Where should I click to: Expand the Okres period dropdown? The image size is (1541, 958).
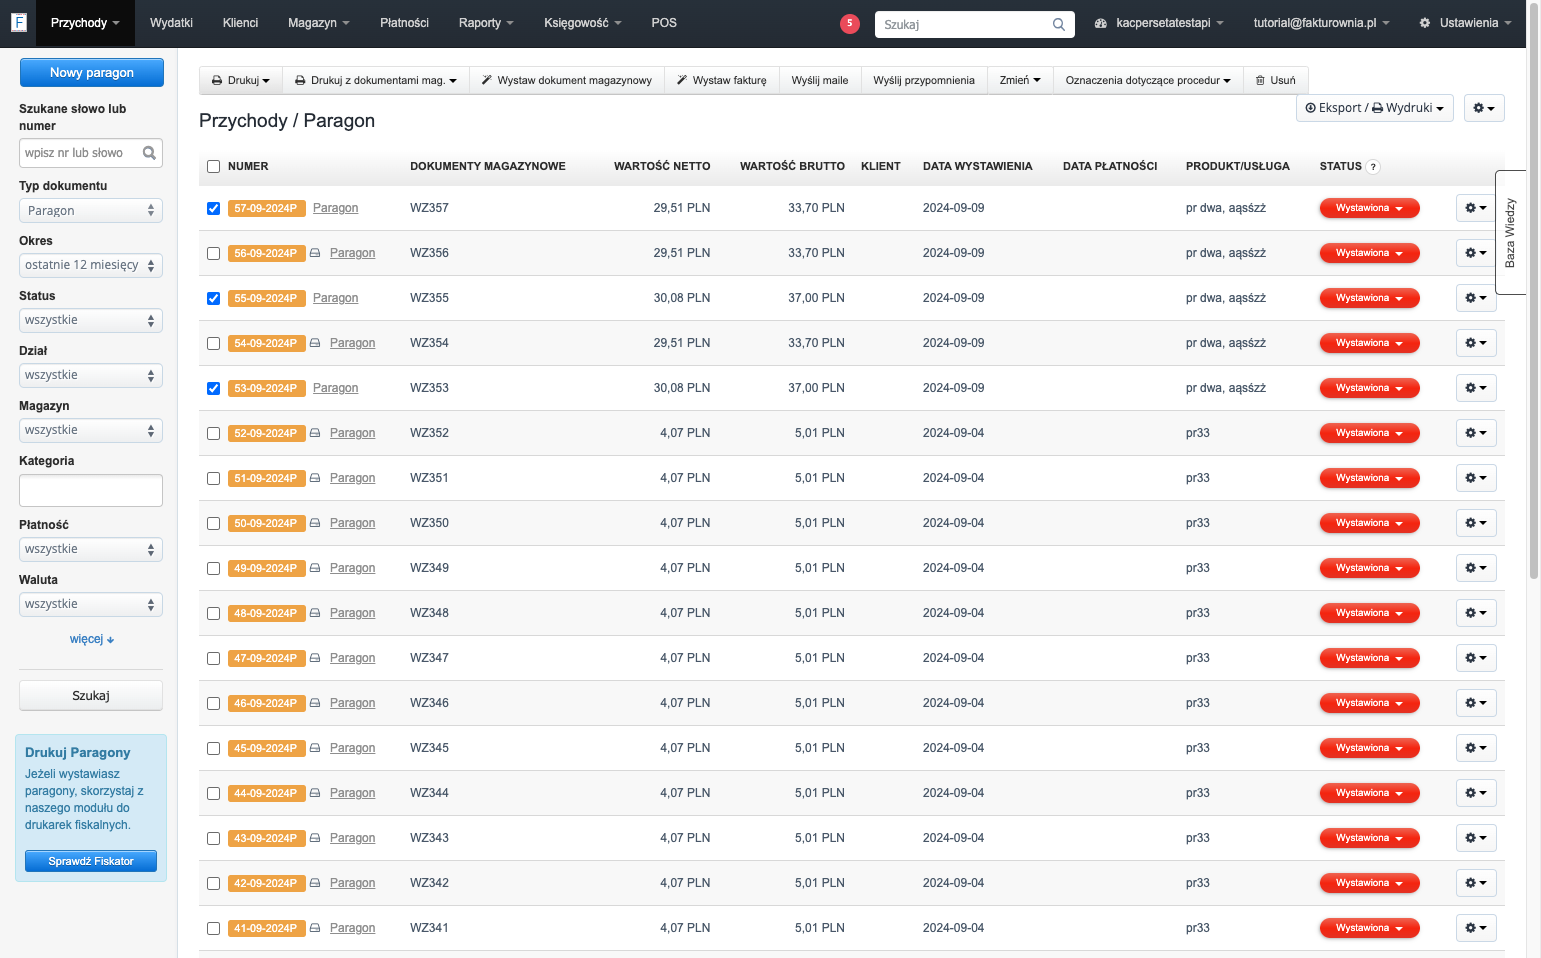coord(91,265)
